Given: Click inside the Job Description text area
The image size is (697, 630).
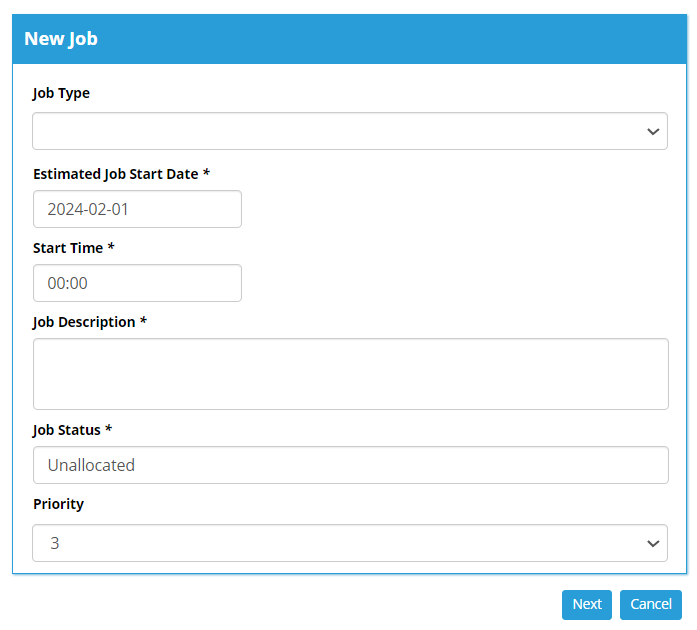Looking at the screenshot, I should coord(350,373).
